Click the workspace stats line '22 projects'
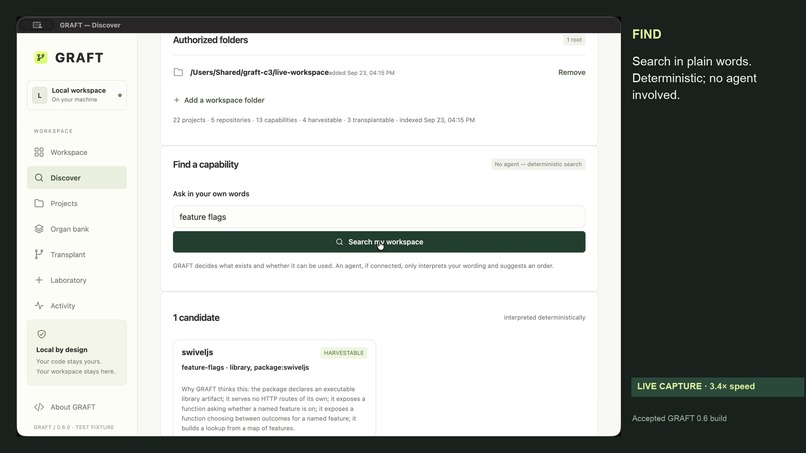Image resolution: width=806 pixels, height=453 pixels. 324,120
